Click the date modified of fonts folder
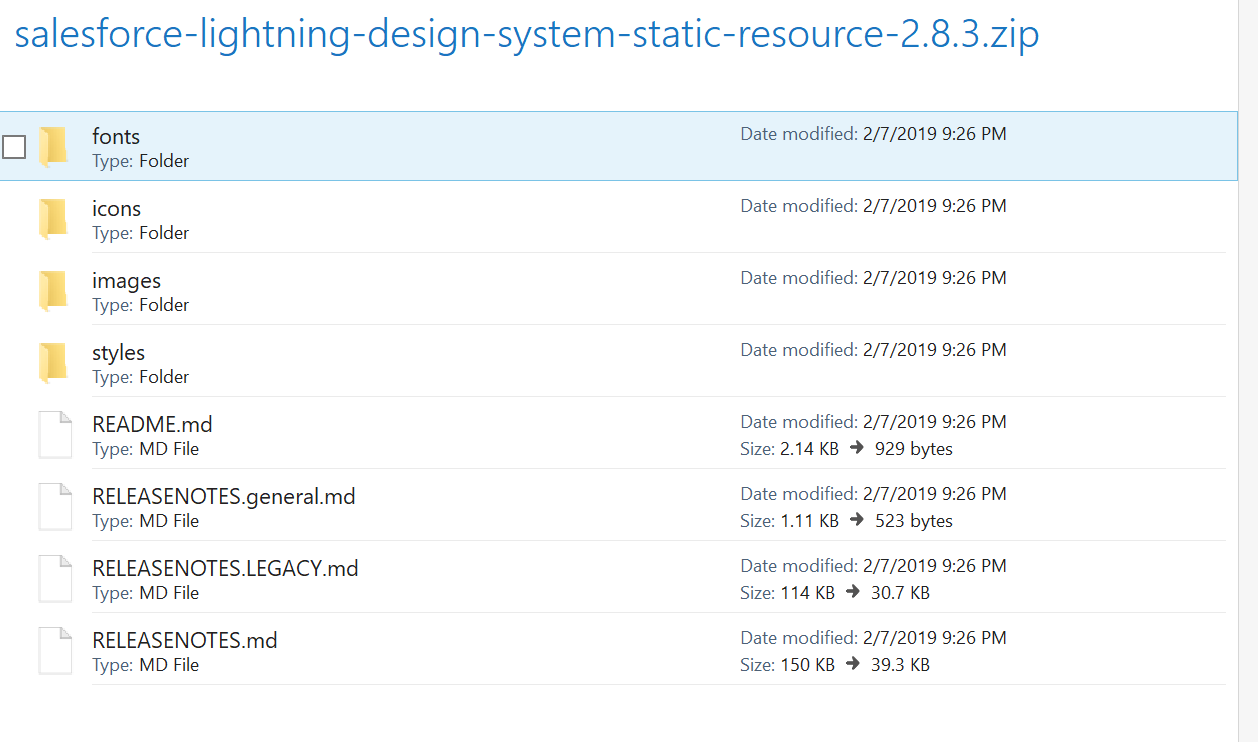Viewport: 1258px width, 742px height. tap(874, 134)
